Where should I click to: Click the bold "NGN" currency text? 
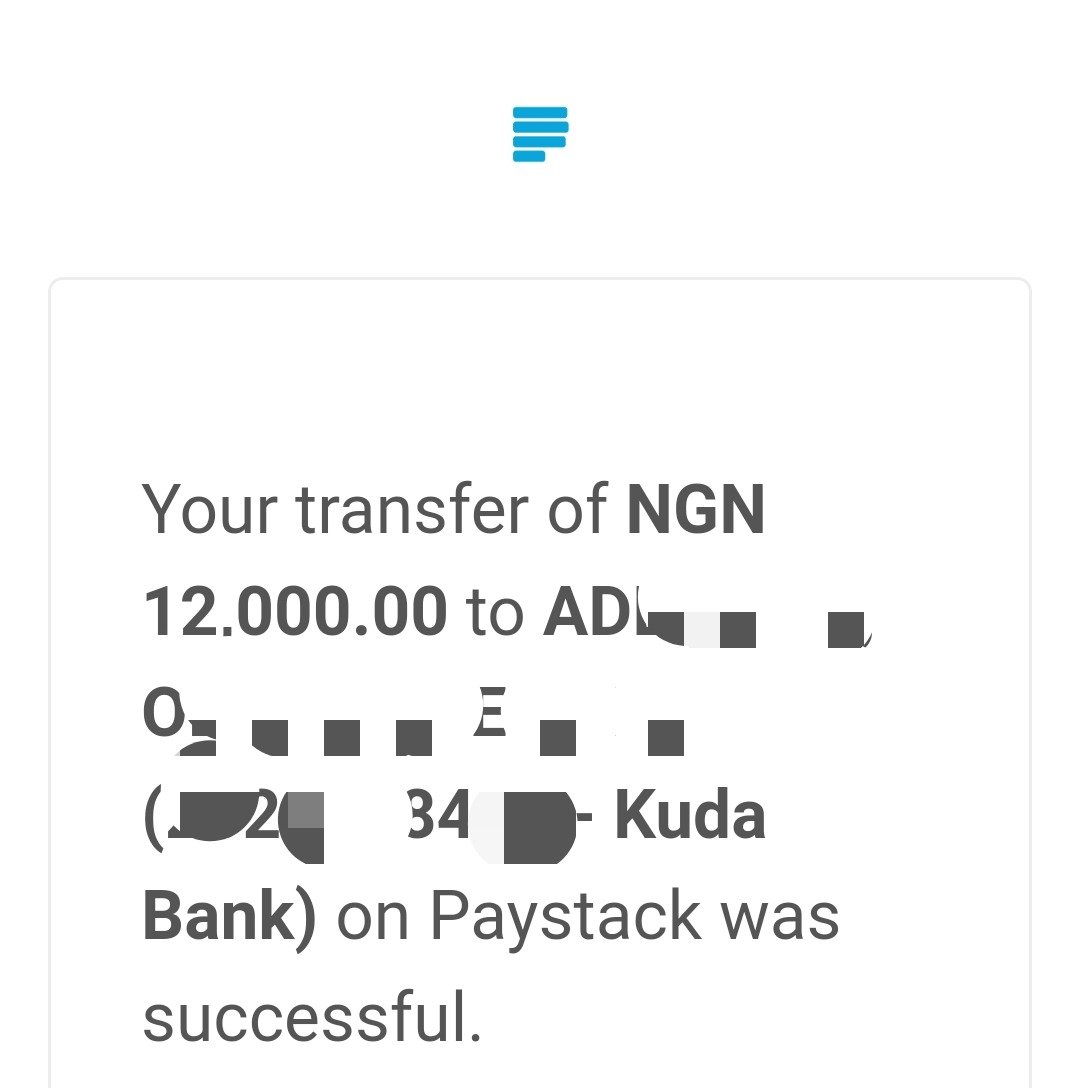[695, 511]
